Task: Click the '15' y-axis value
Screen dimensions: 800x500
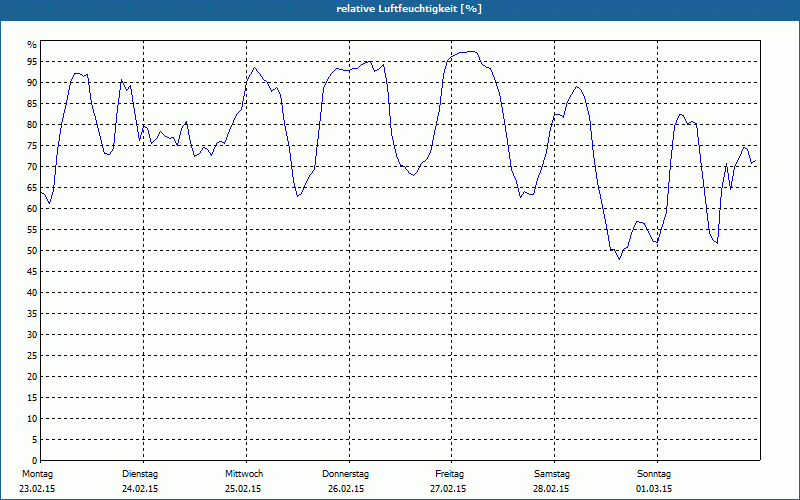Action: pos(32,397)
